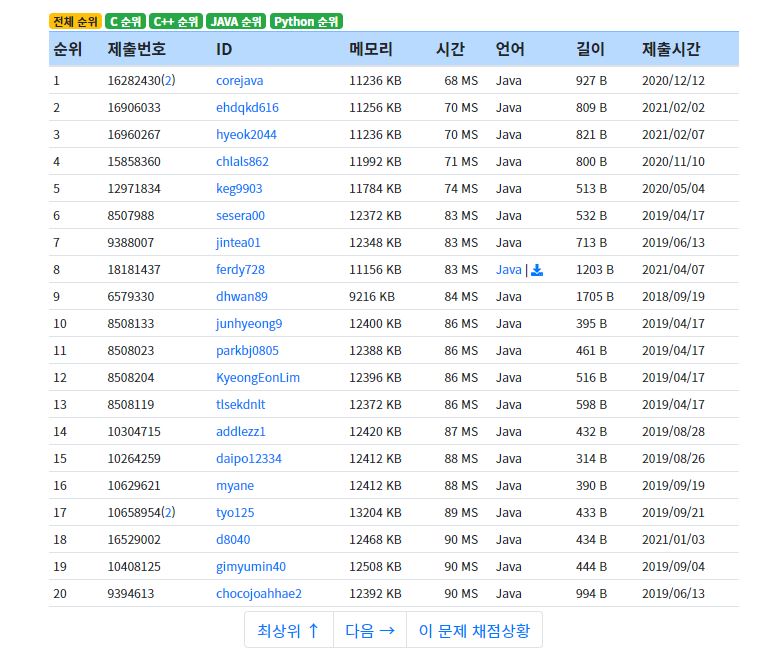Click the 1705 B length cell
This screenshot has width=773, height=659.
coord(595,297)
